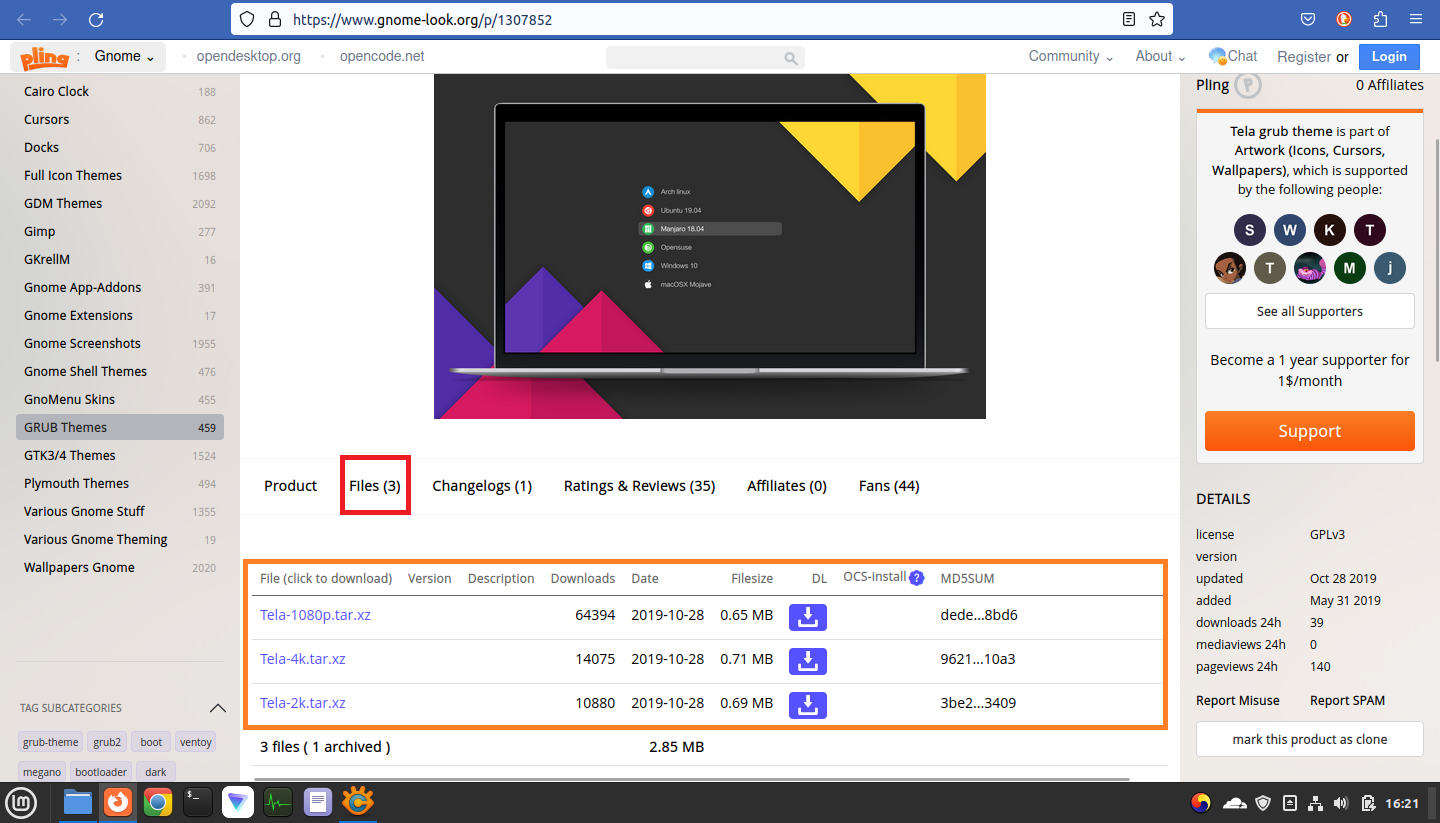Click the search magnifier icon
1440x823 pixels.
click(x=791, y=58)
